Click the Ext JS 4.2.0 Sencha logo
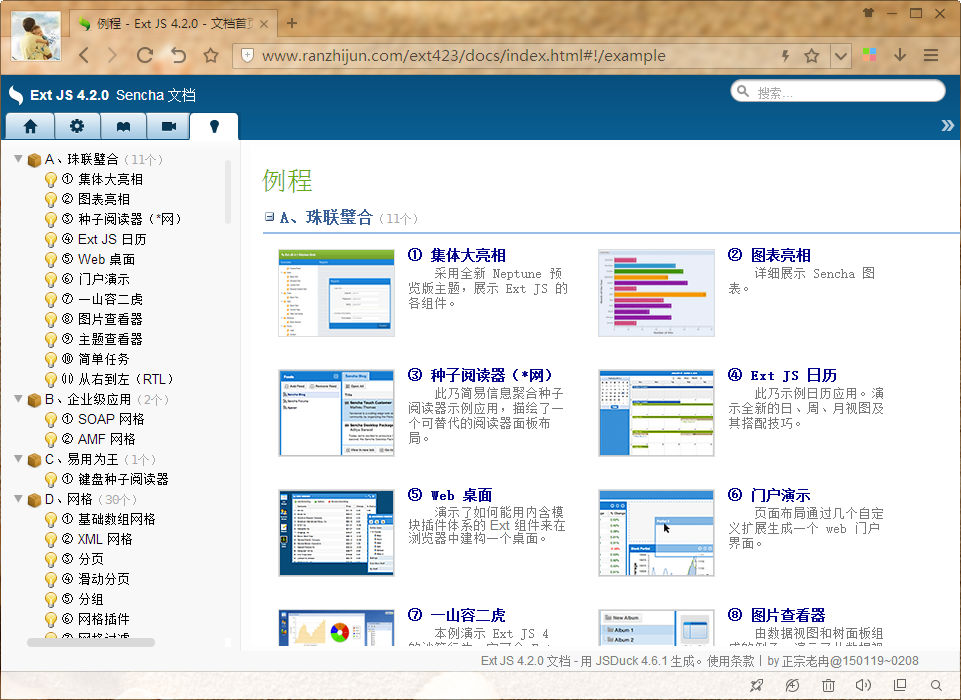 pos(102,95)
